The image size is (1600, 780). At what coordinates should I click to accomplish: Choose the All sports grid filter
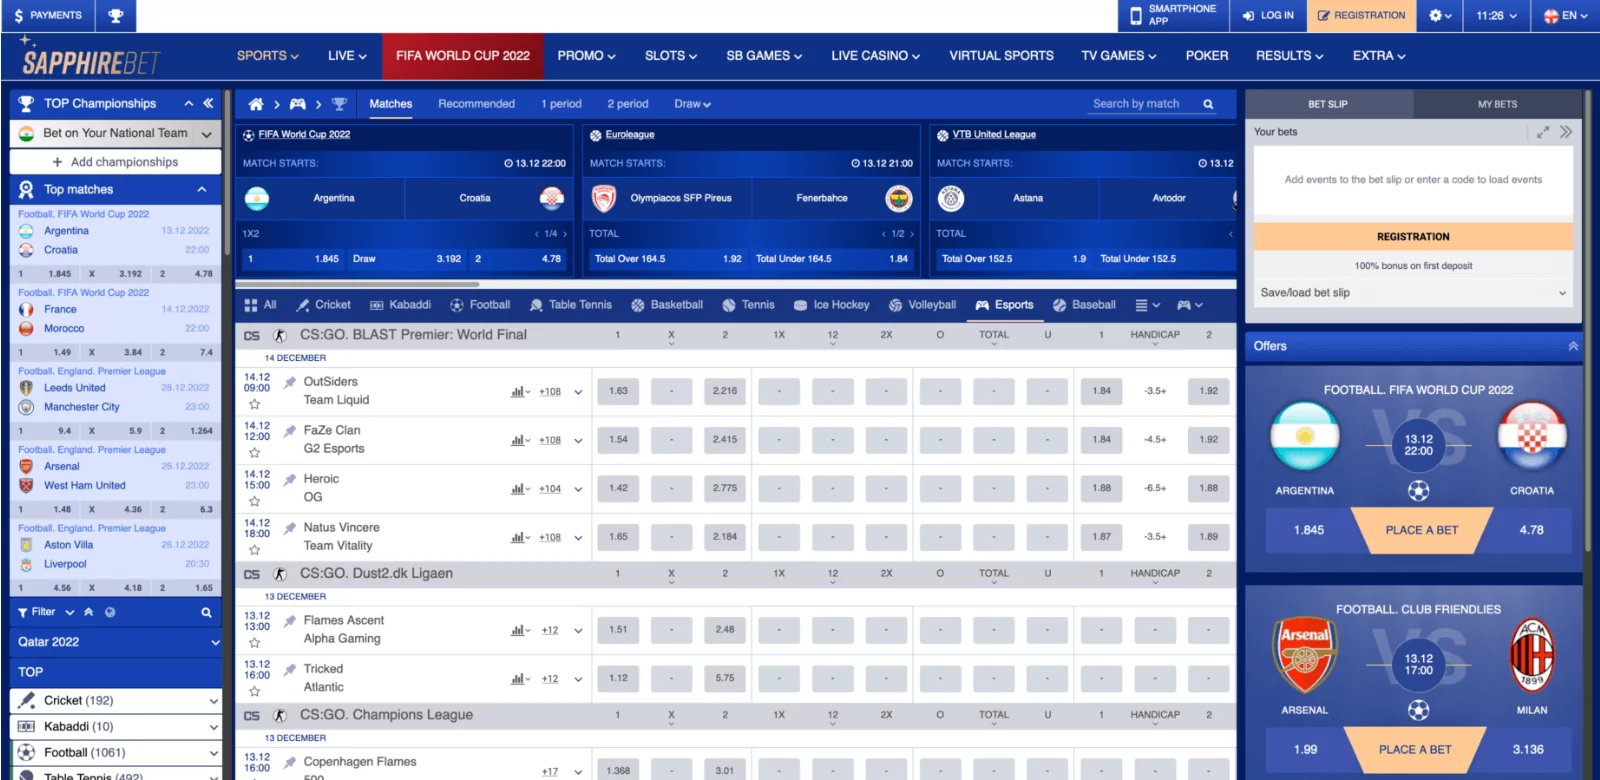pyautogui.click(x=261, y=305)
